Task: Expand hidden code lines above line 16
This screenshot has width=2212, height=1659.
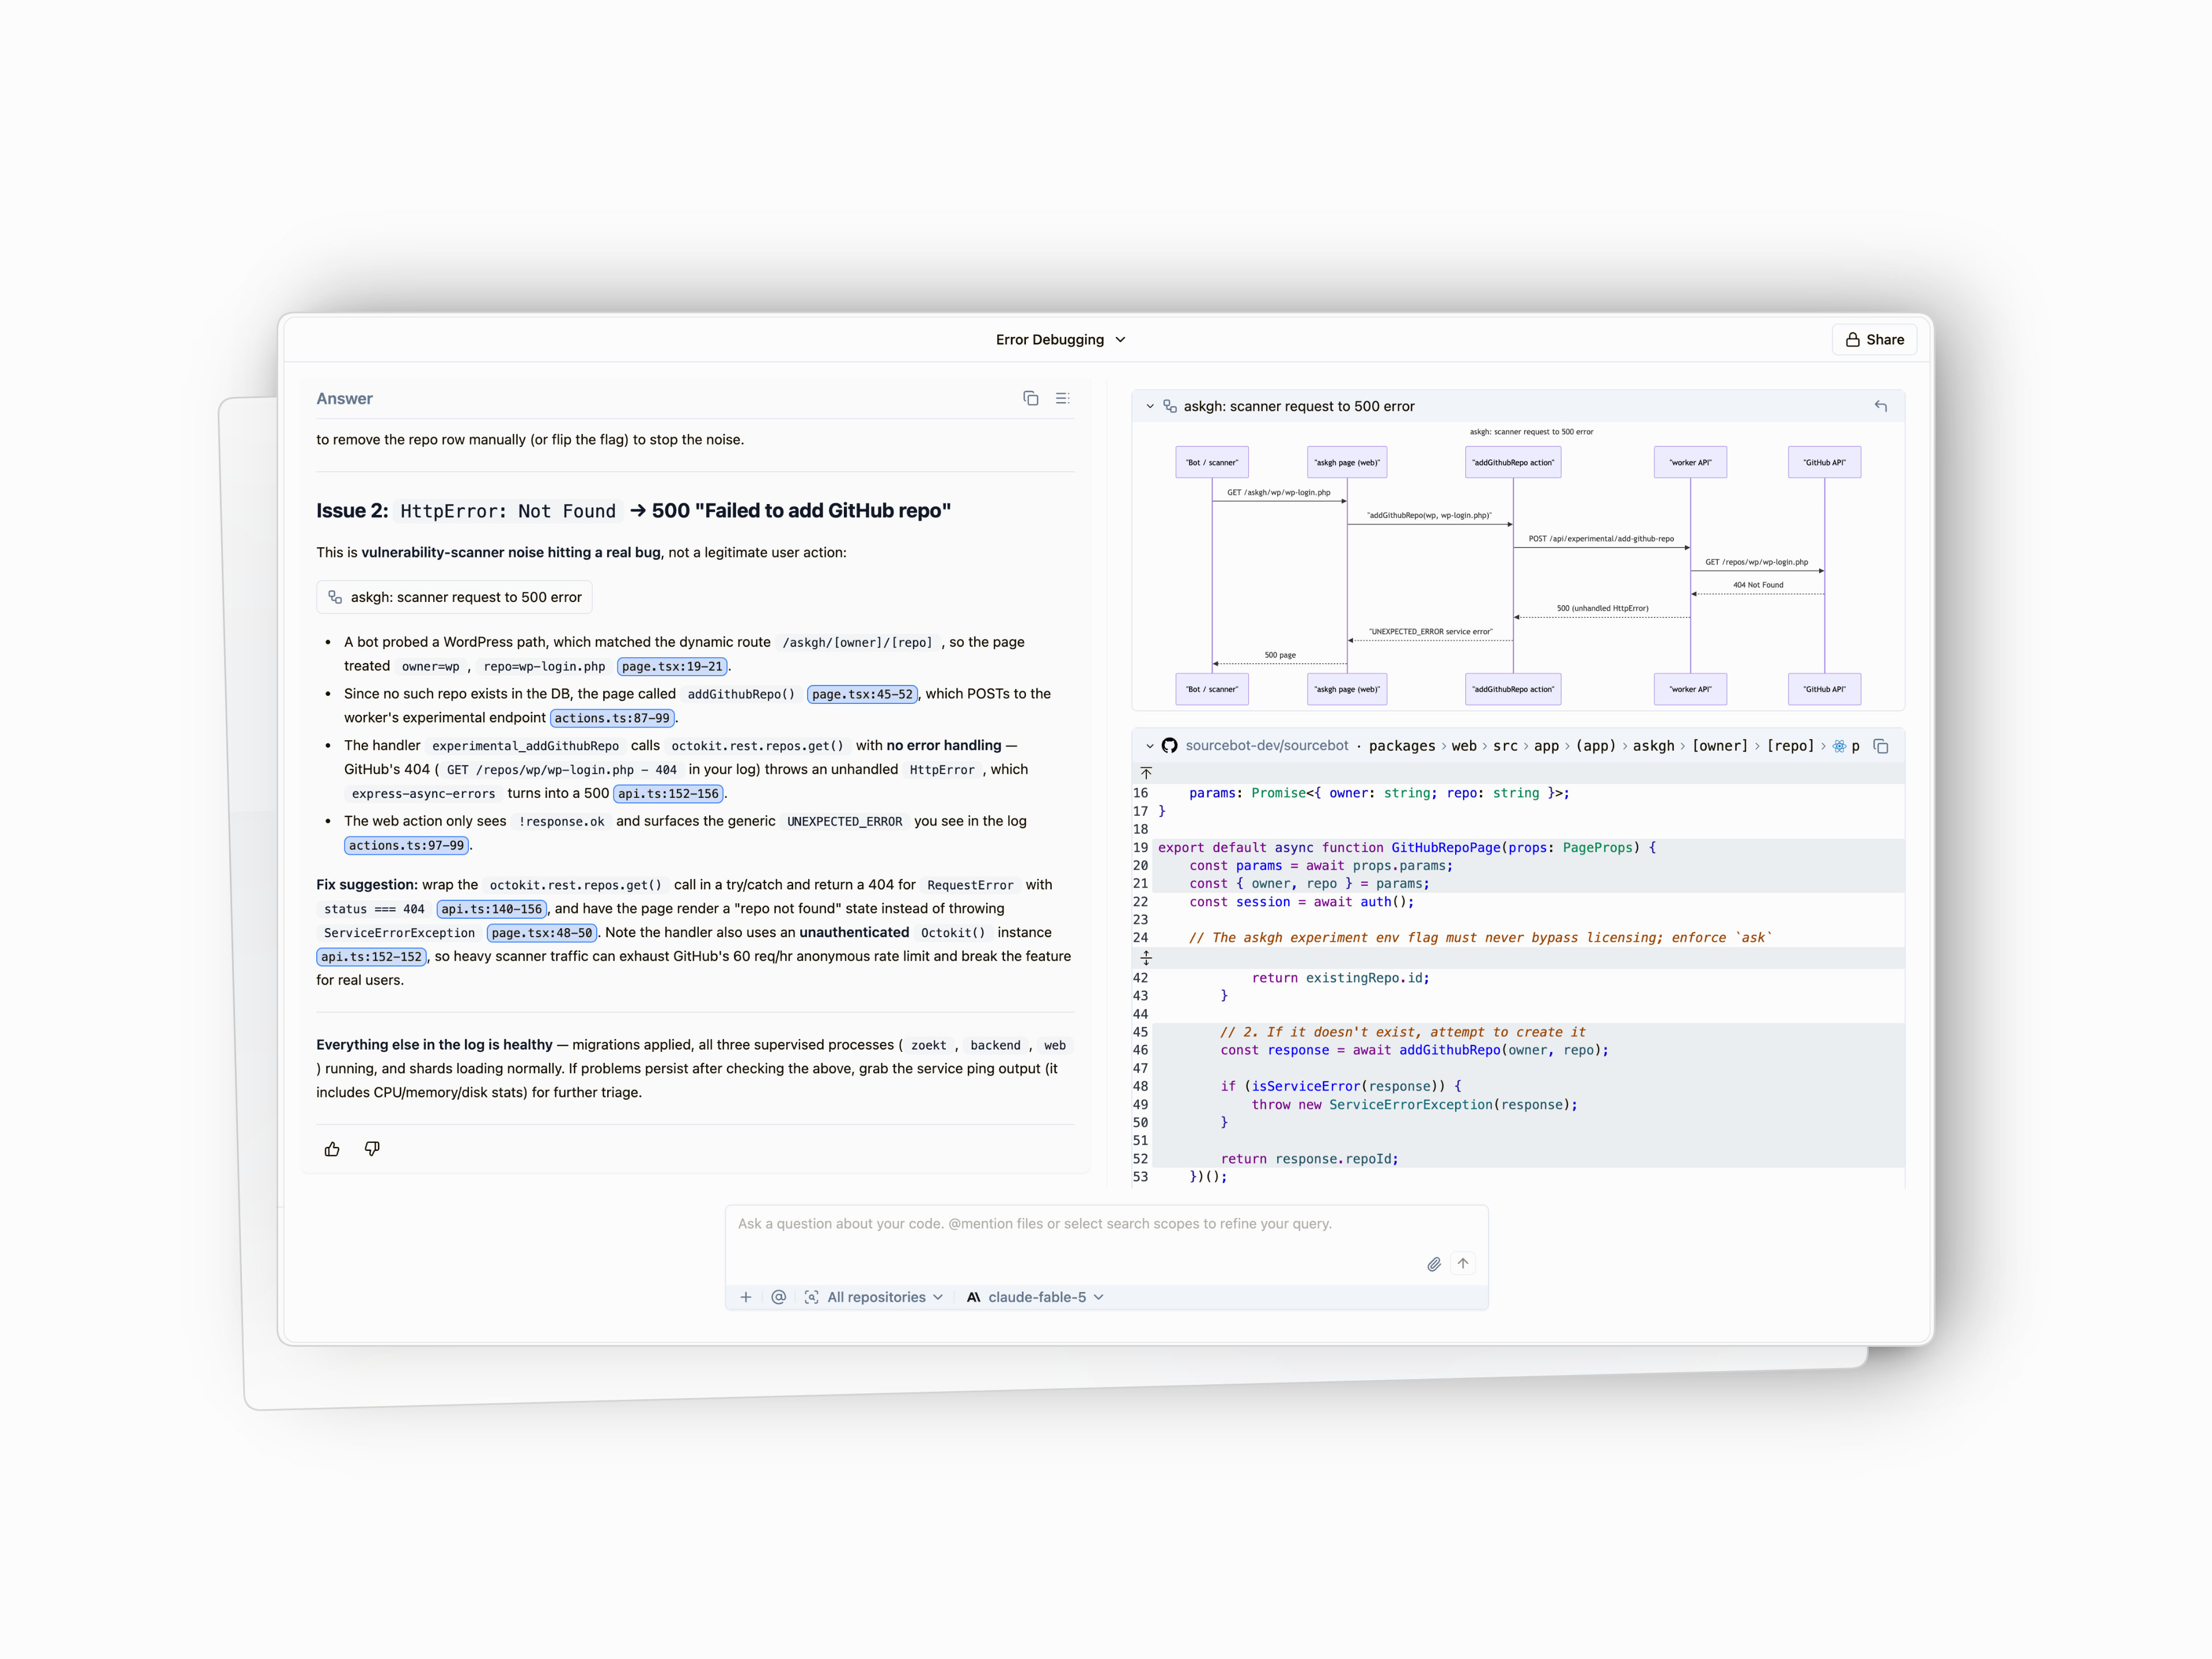Action: [x=1146, y=773]
